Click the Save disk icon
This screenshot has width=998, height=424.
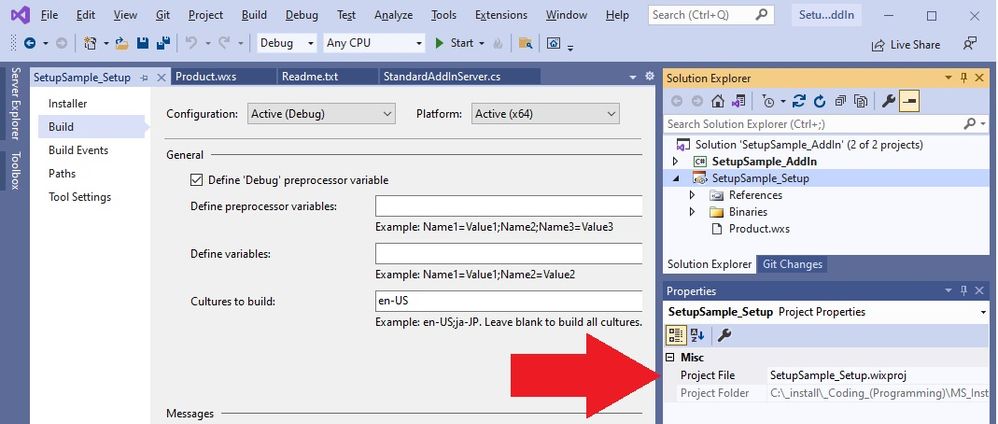click(x=143, y=43)
